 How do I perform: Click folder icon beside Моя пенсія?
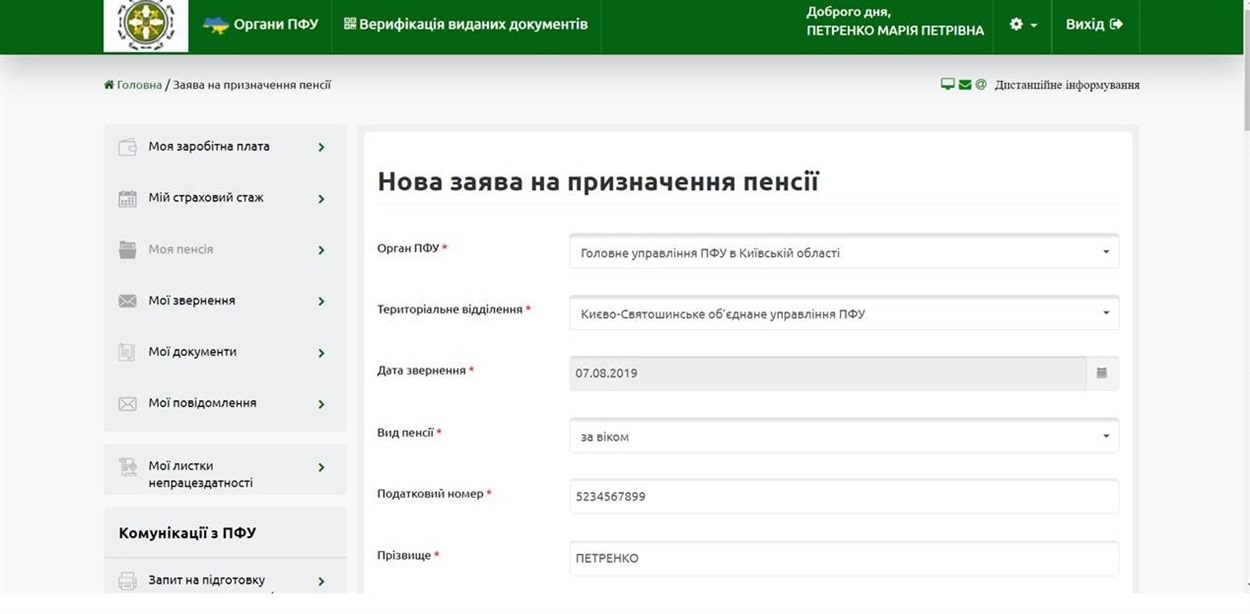127,250
